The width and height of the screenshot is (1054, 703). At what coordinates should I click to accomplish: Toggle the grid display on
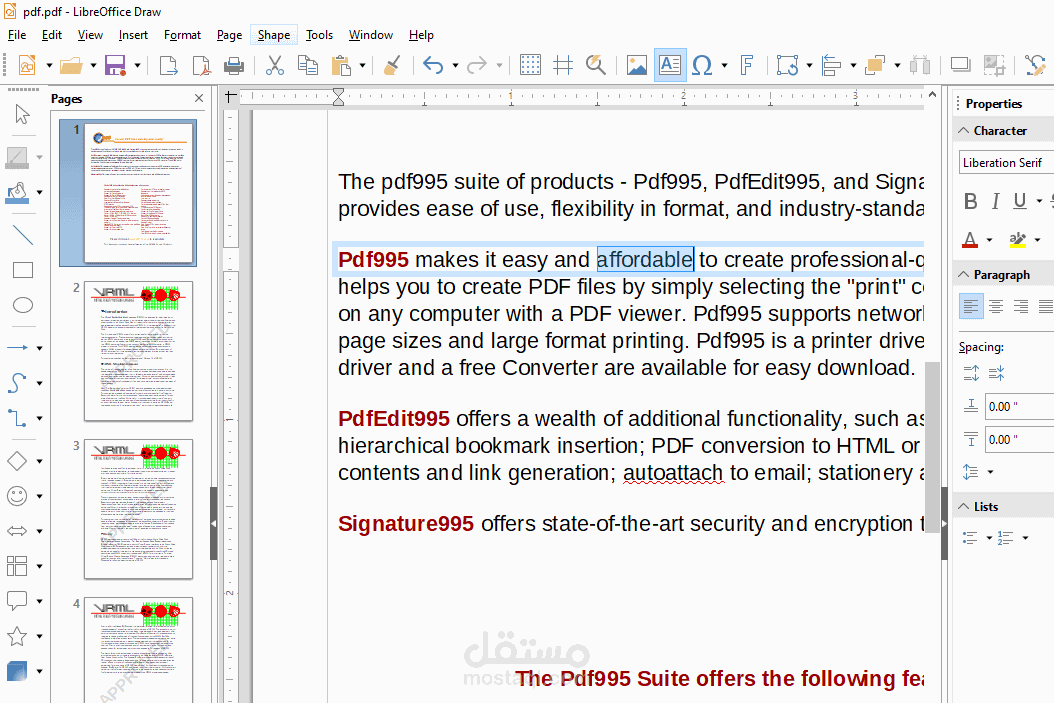click(x=530, y=64)
